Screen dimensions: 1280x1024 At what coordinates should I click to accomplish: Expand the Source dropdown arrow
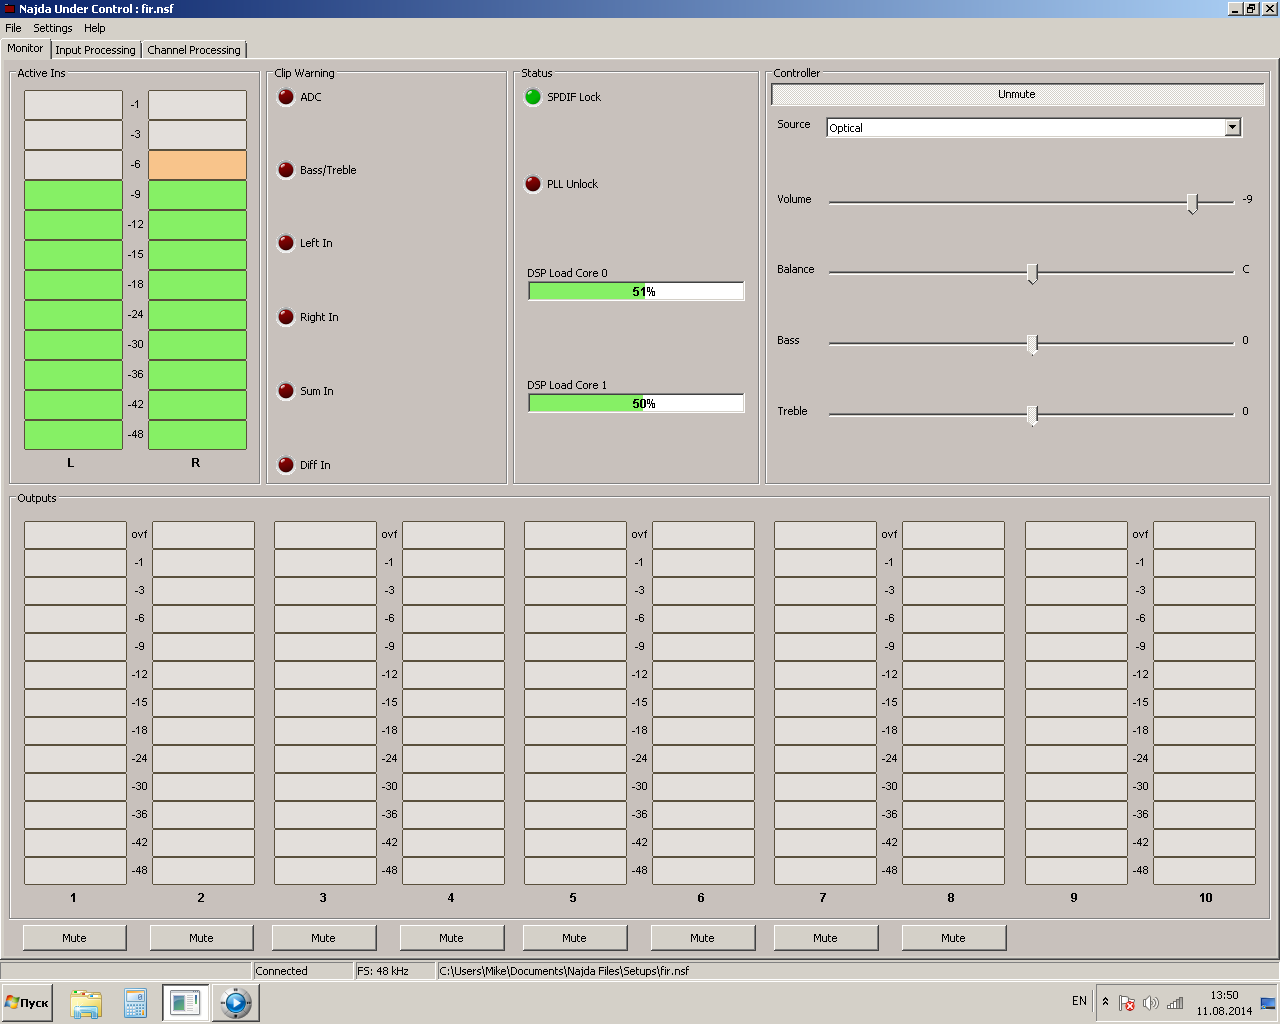[x=1232, y=127]
